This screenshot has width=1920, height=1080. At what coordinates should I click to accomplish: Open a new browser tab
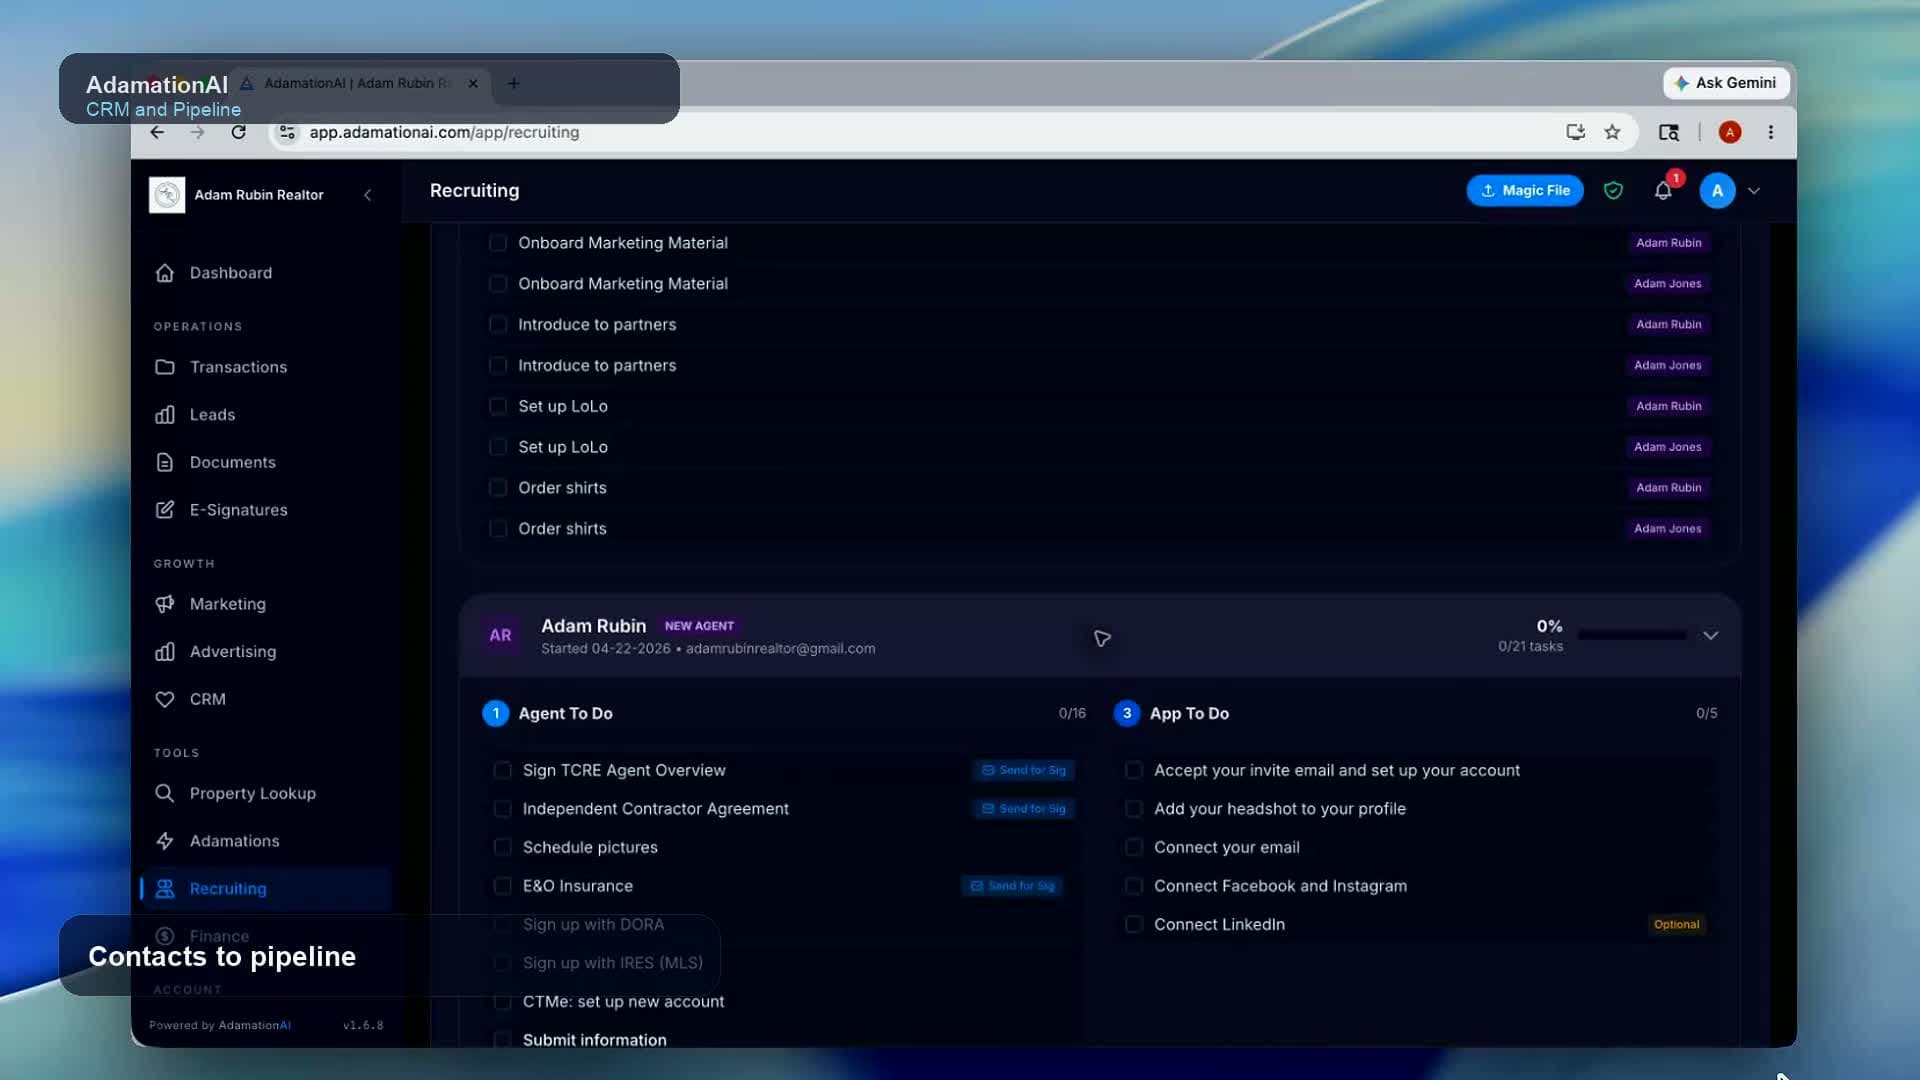point(513,84)
